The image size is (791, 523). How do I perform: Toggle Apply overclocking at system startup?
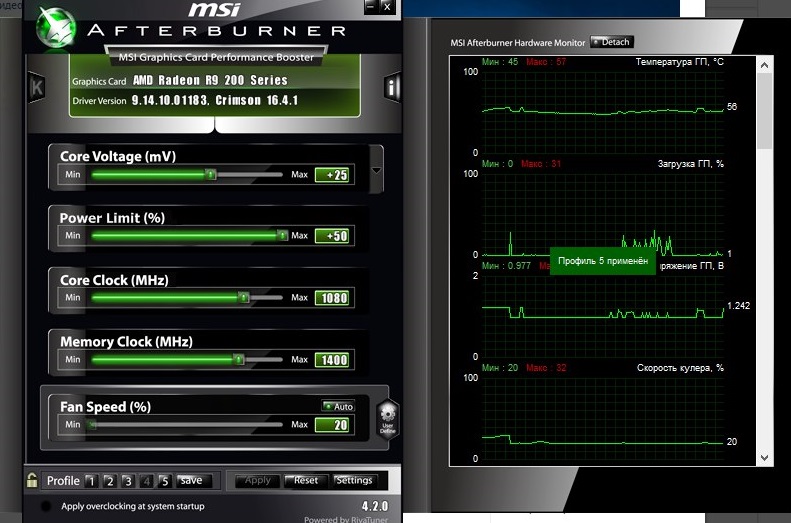(x=46, y=506)
